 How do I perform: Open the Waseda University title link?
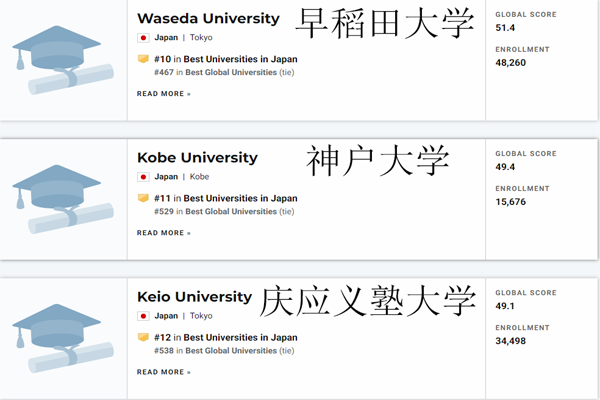[x=208, y=19]
